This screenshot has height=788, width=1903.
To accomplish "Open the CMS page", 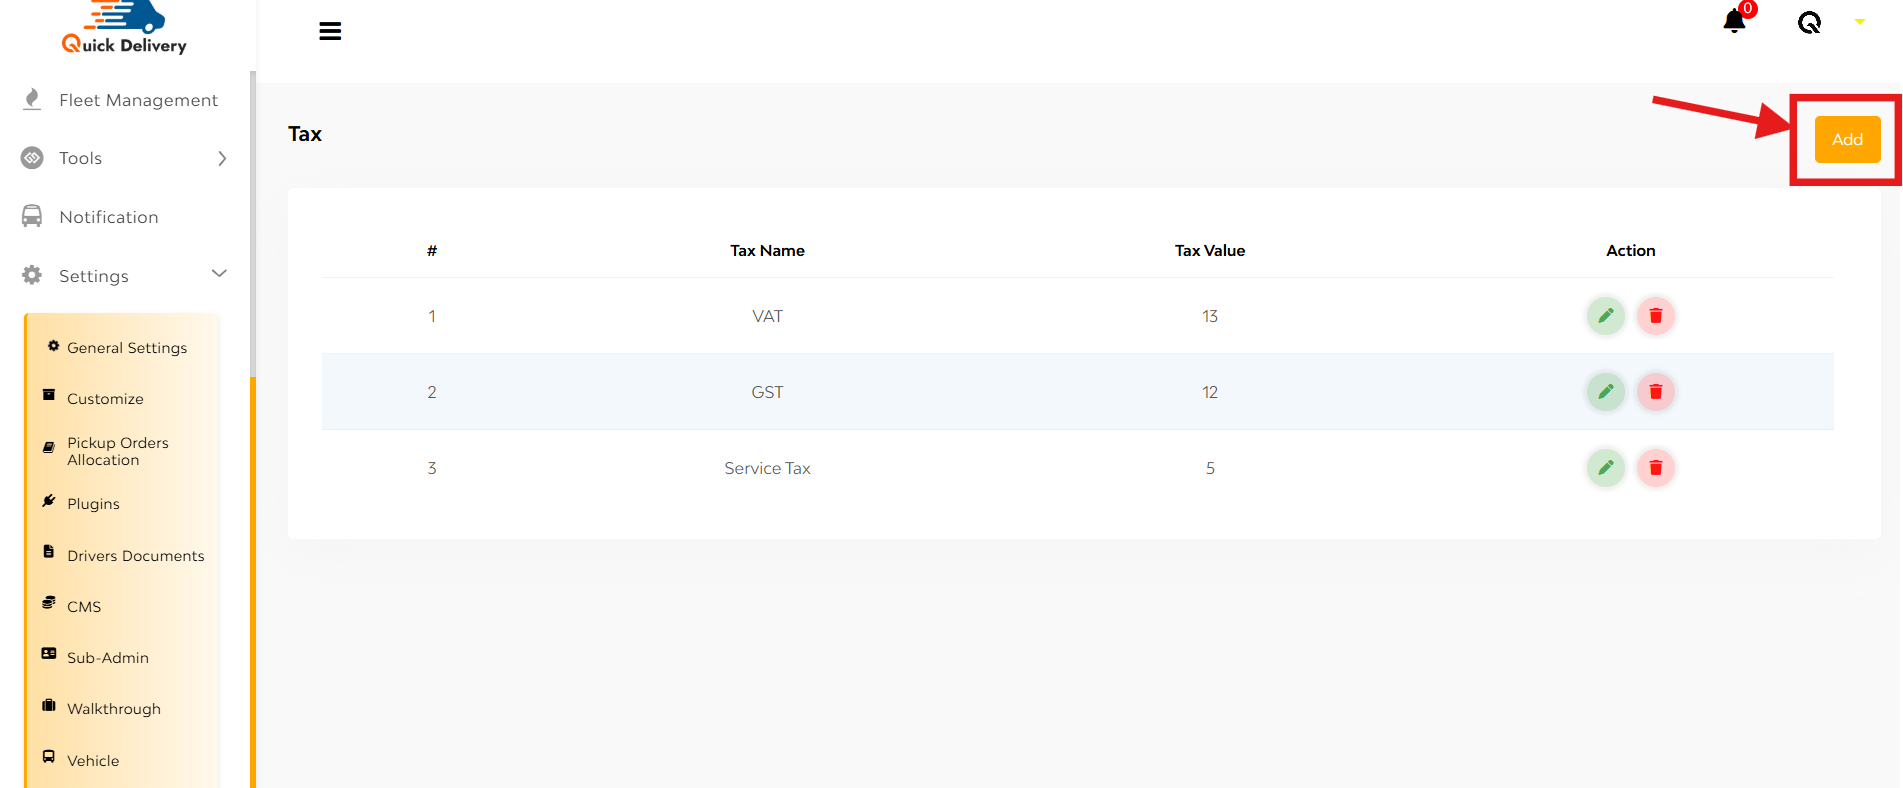I will click(x=84, y=607).
